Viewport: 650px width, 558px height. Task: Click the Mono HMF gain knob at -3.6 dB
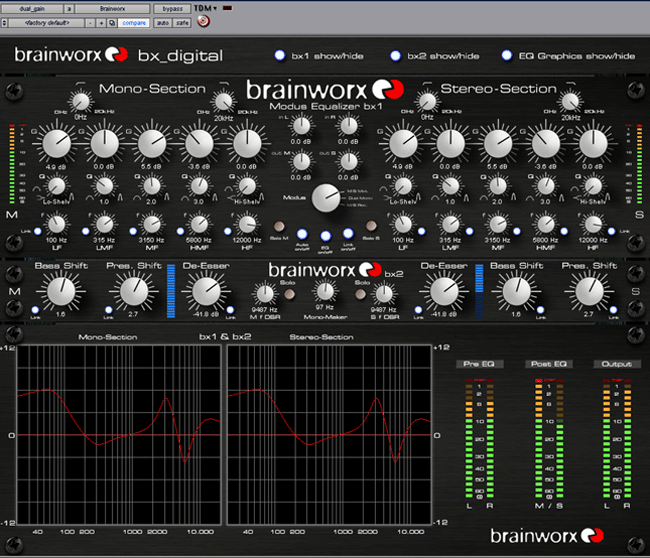(199, 143)
